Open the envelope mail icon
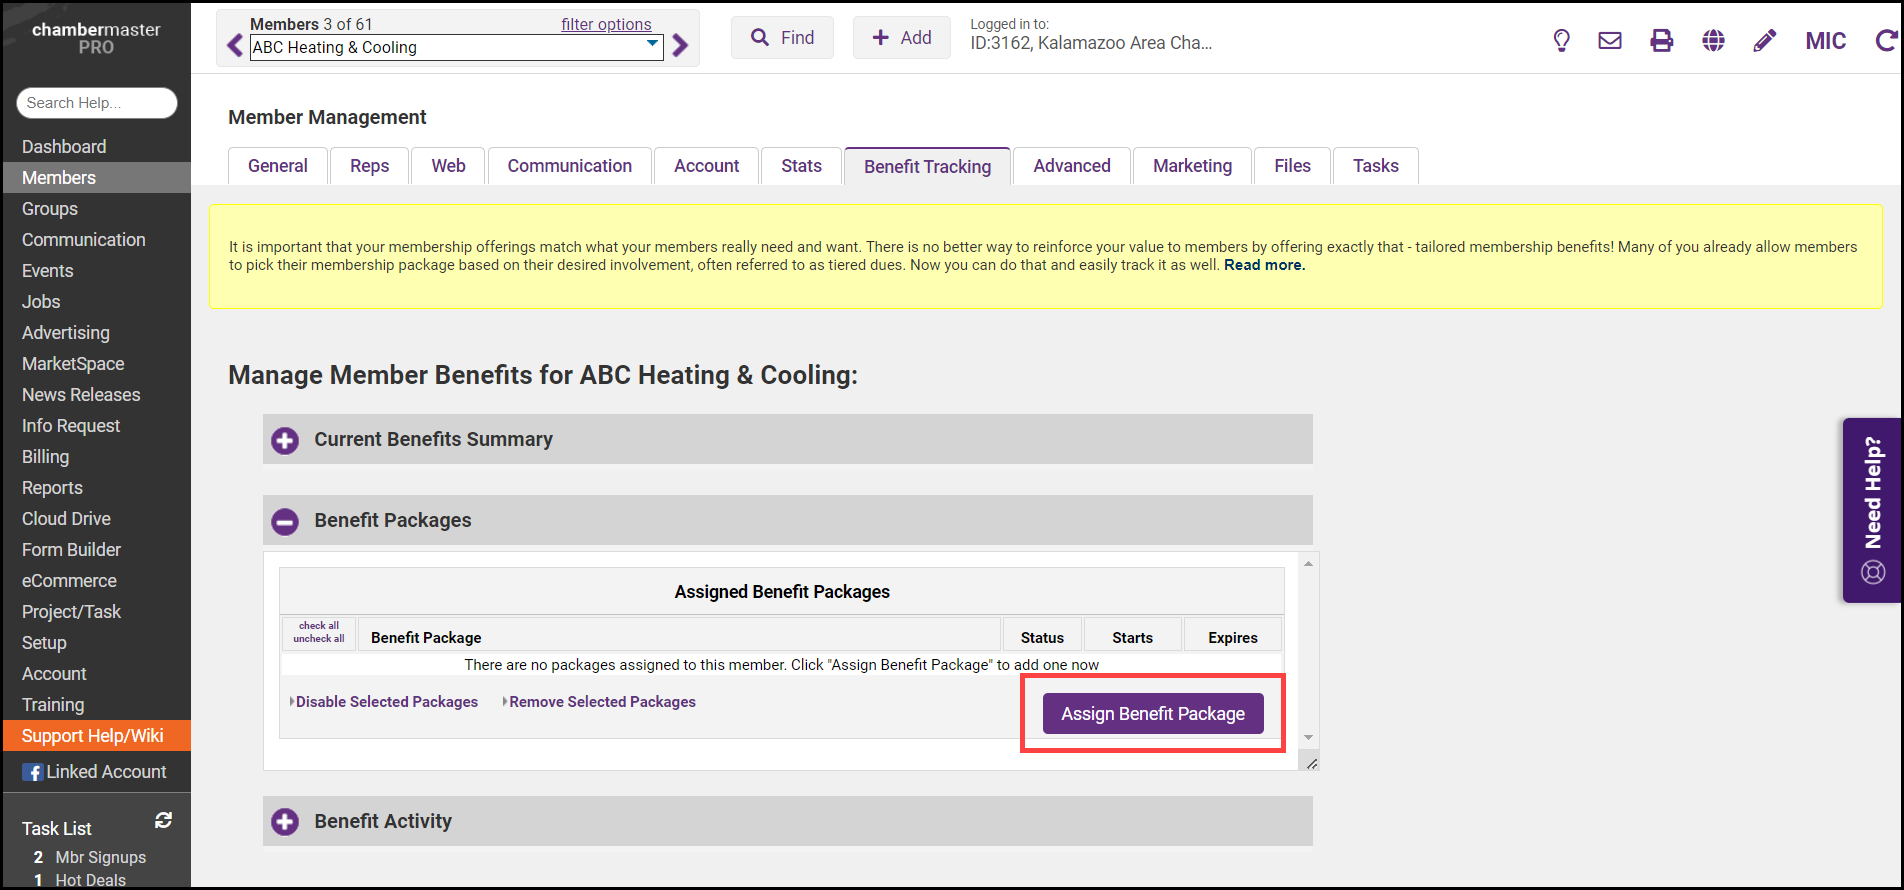 [x=1610, y=41]
